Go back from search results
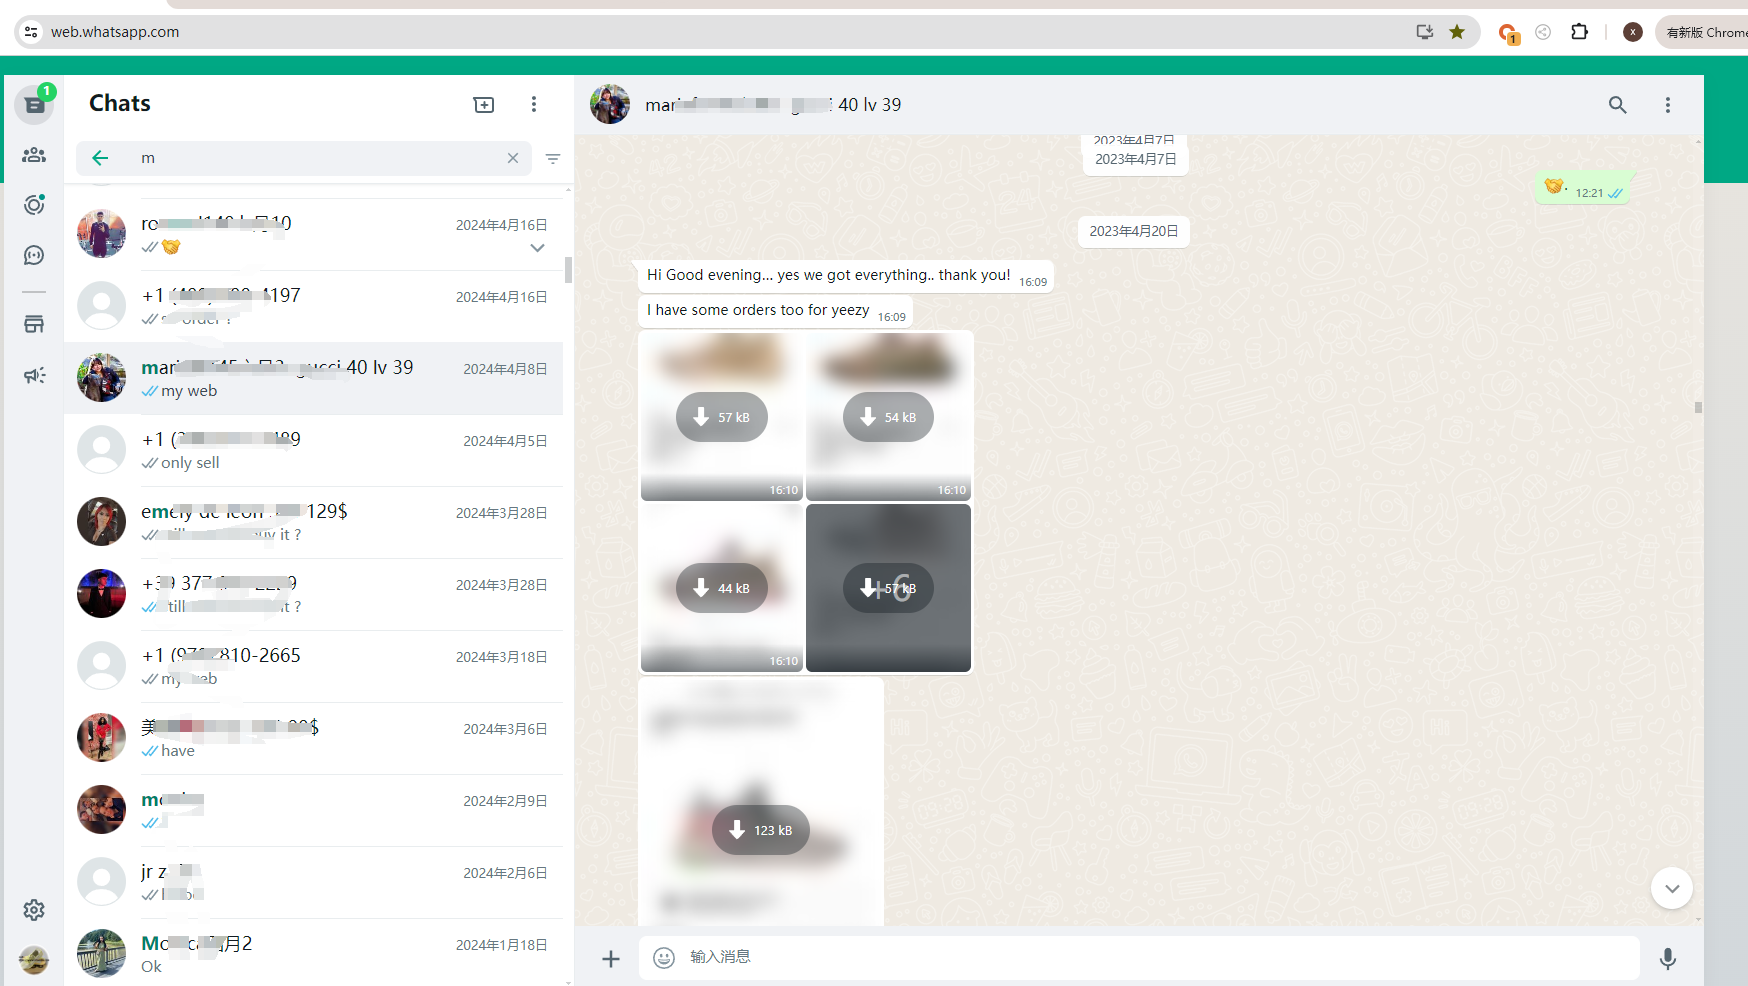This screenshot has width=1748, height=986. (x=100, y=158)
